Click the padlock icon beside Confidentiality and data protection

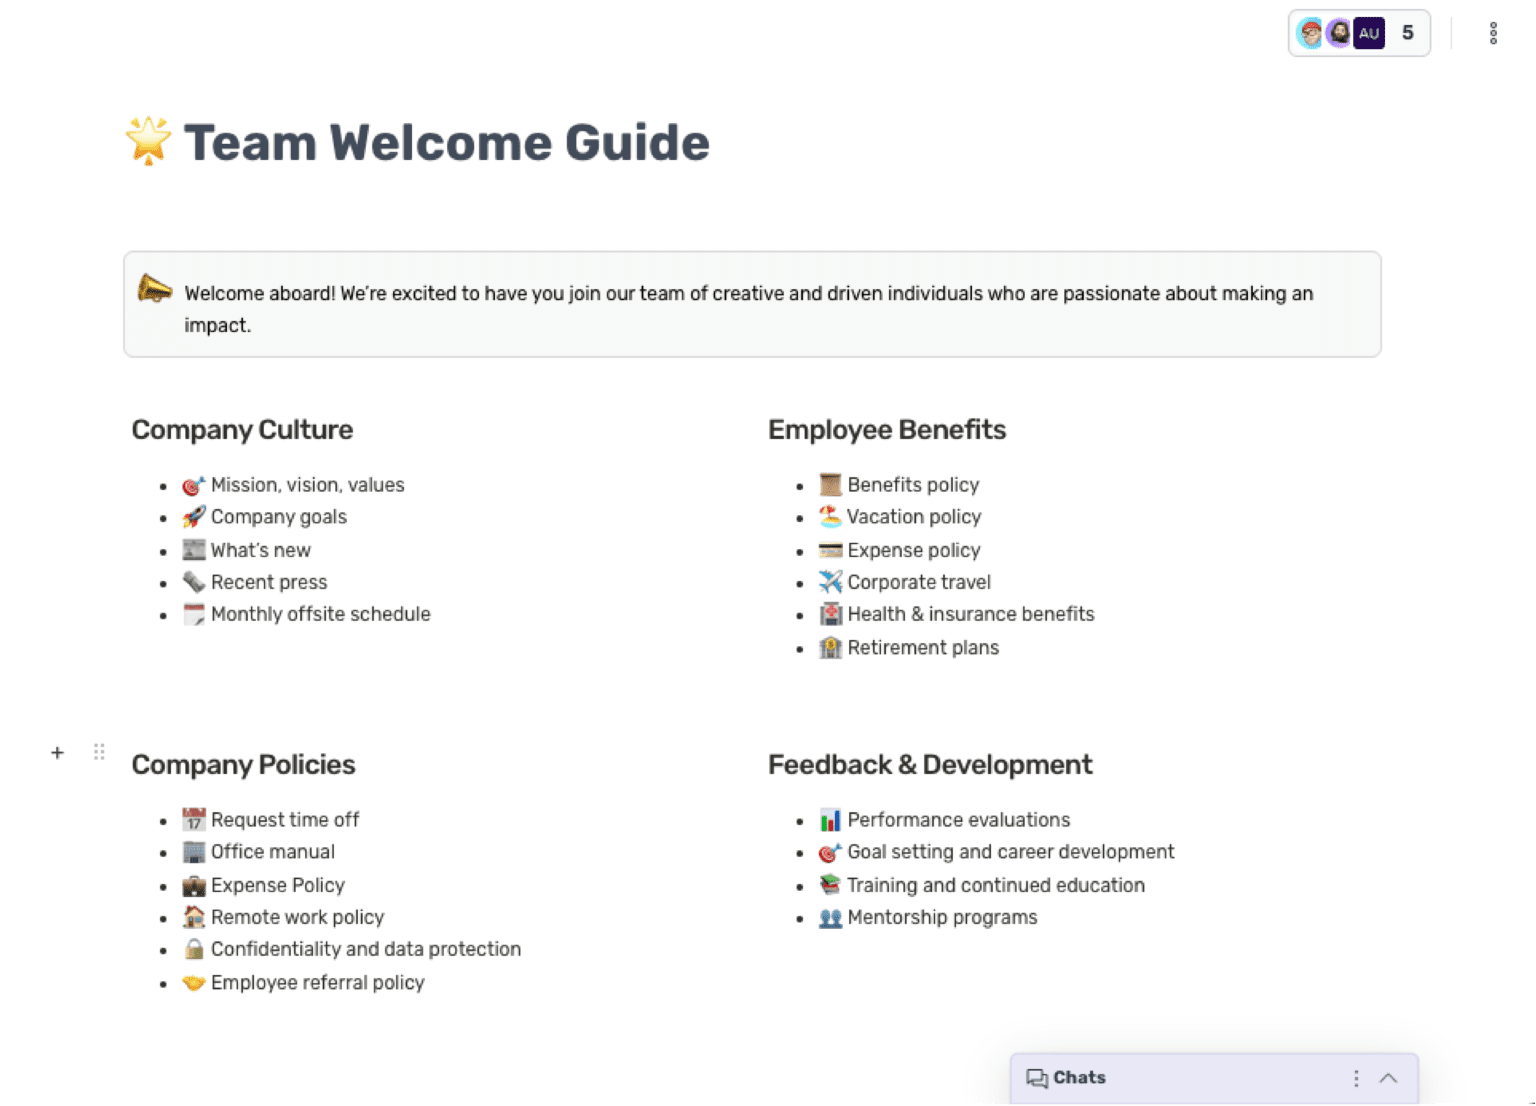192,949
